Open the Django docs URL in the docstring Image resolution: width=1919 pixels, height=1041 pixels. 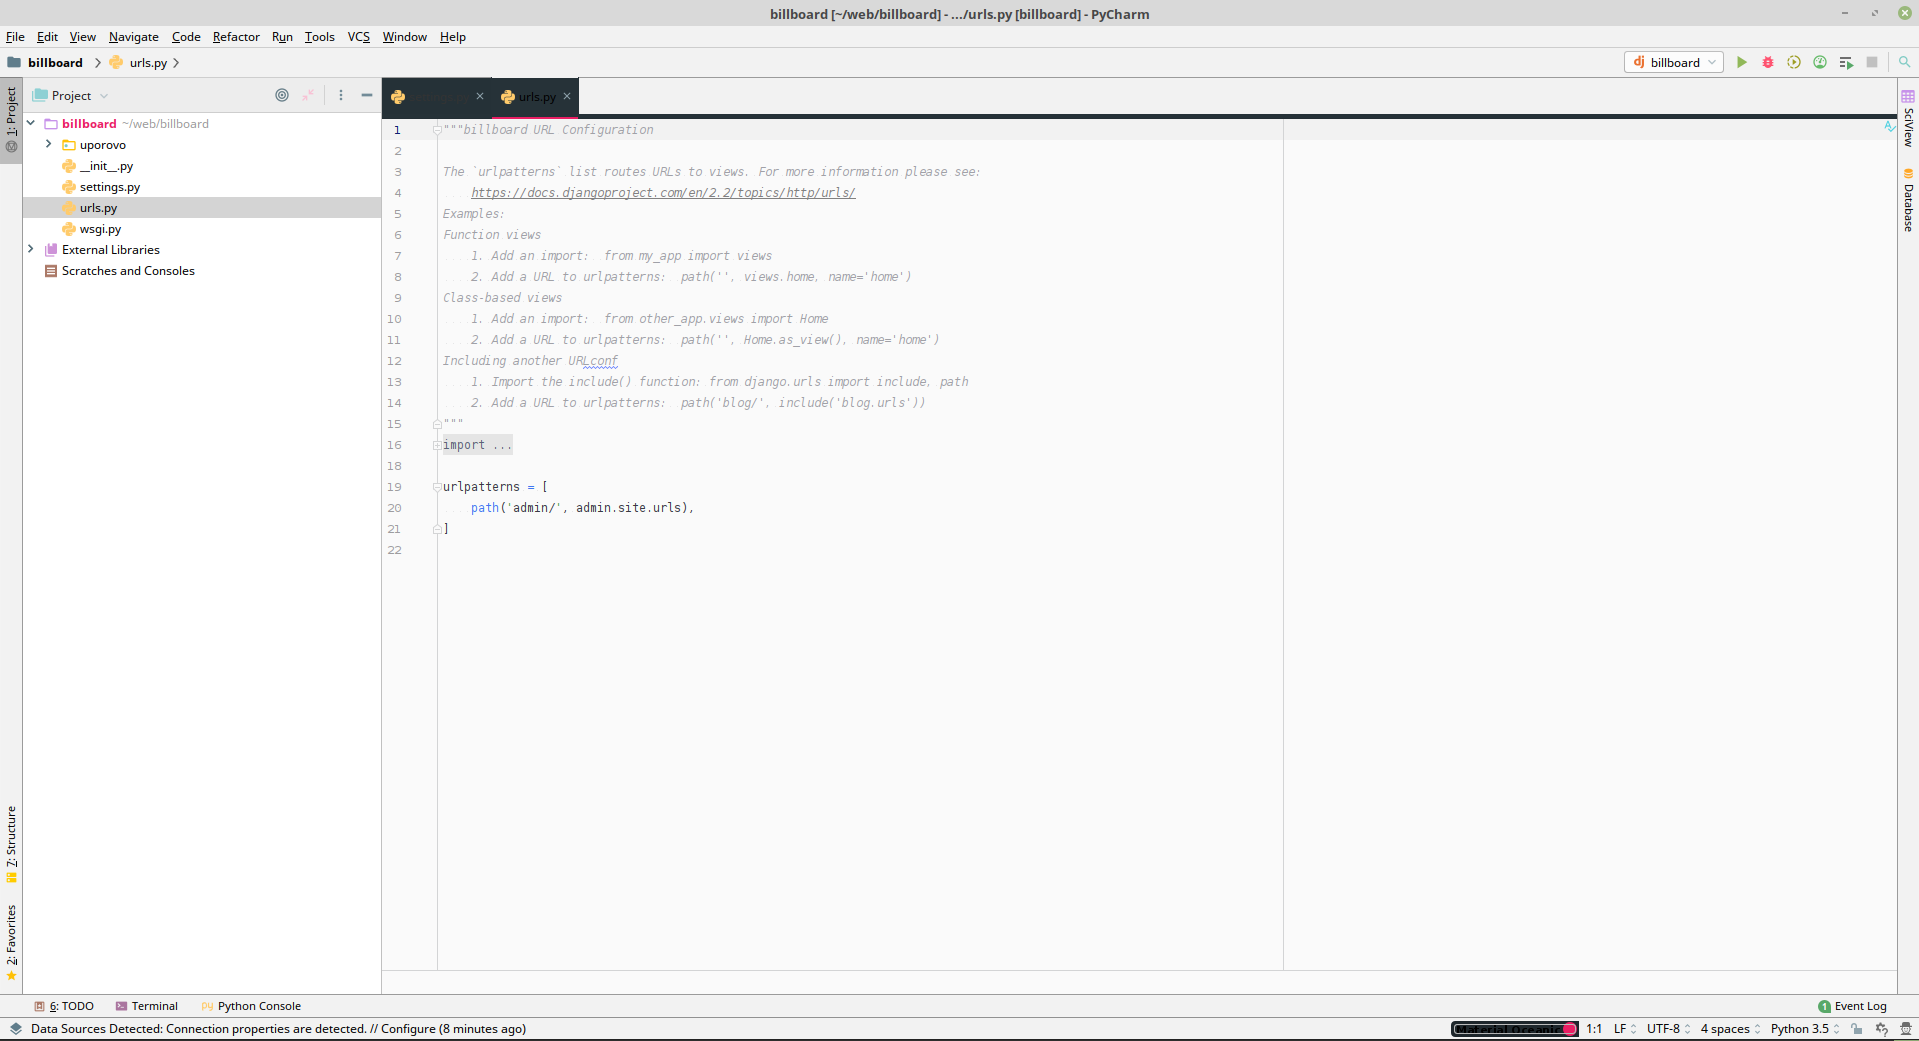pyautogui.click(x=663, y=193)
